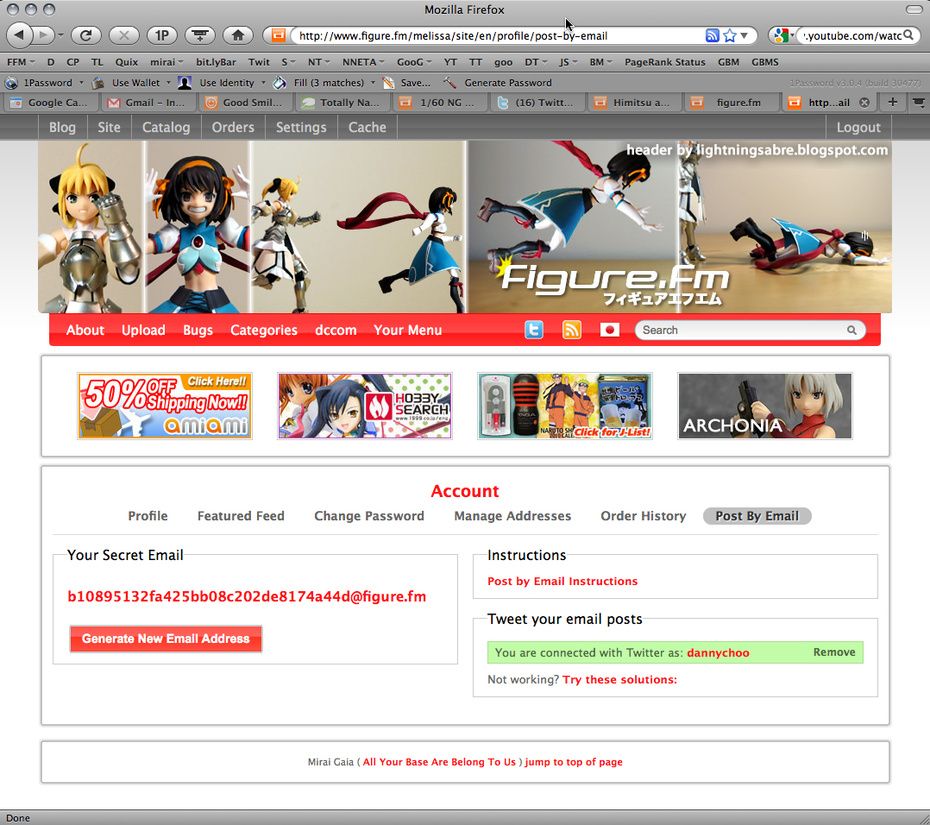Click About in the red navigation bar

(85, 330)
